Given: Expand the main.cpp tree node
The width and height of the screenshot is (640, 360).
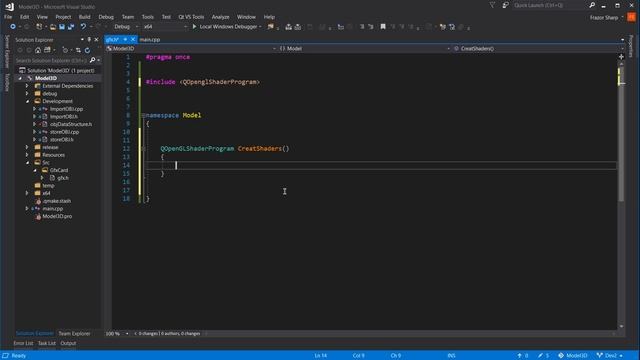Looking at the screenshot, I should [x=27, y=209].
